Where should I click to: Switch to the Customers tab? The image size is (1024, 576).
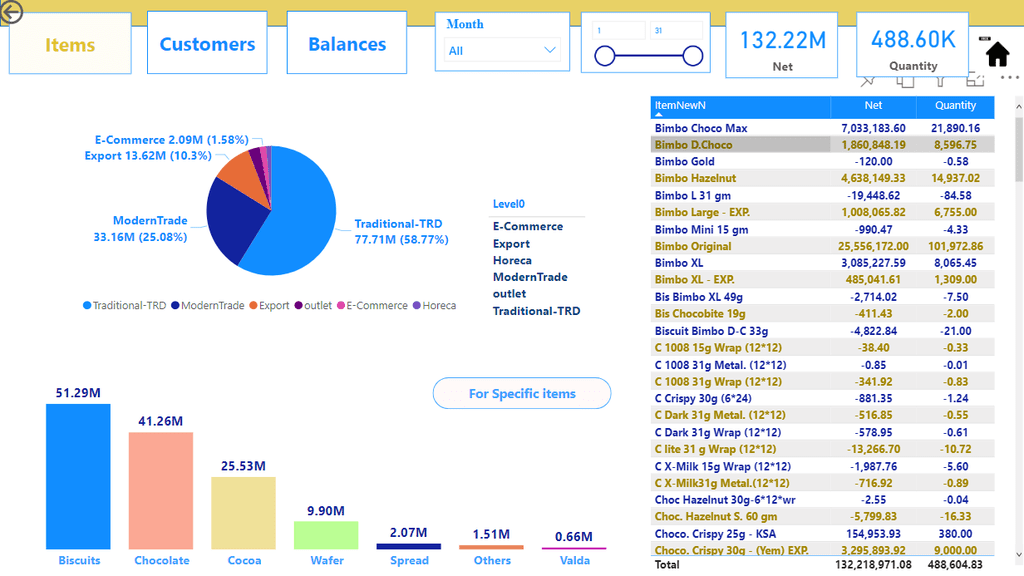tap(207, 44)
